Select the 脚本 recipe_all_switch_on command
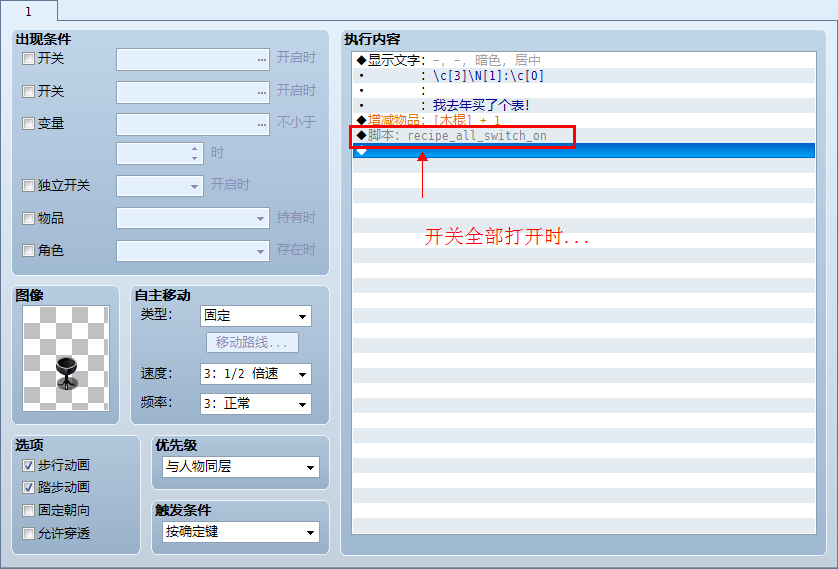Screen dimensions: 838x569 point(584,136)
